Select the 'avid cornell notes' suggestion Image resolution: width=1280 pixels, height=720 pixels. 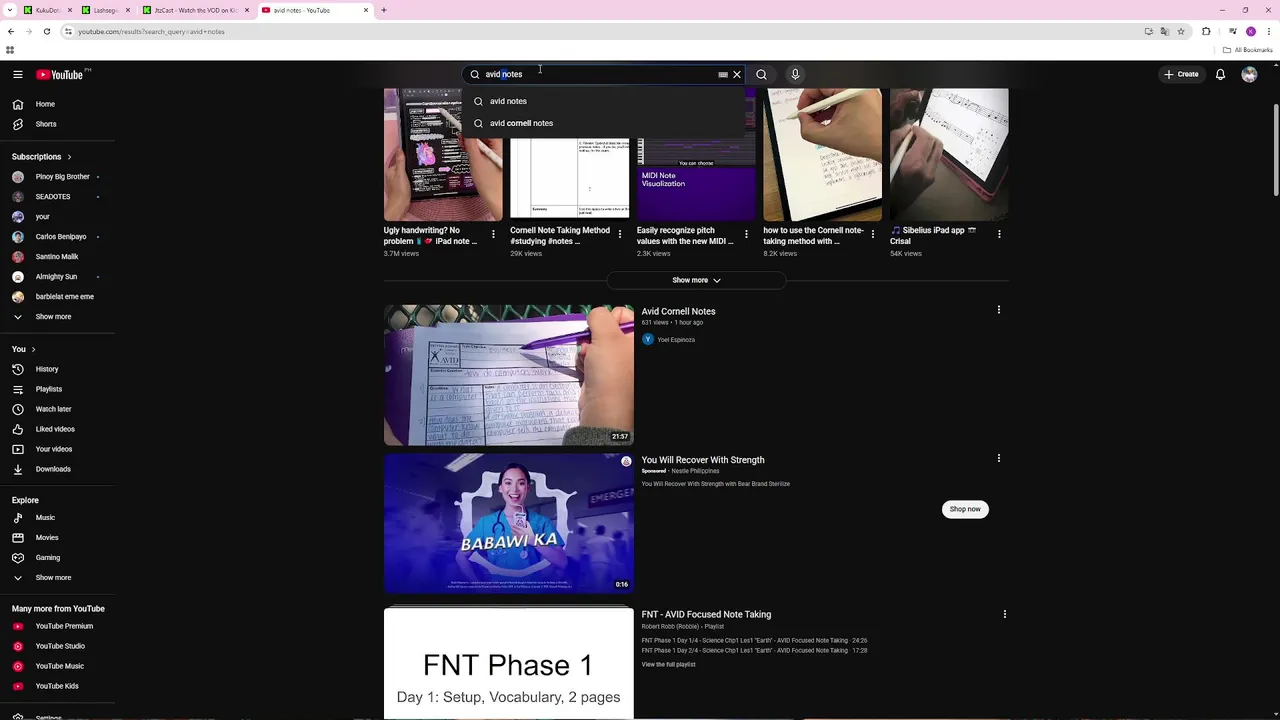point(604,123)
